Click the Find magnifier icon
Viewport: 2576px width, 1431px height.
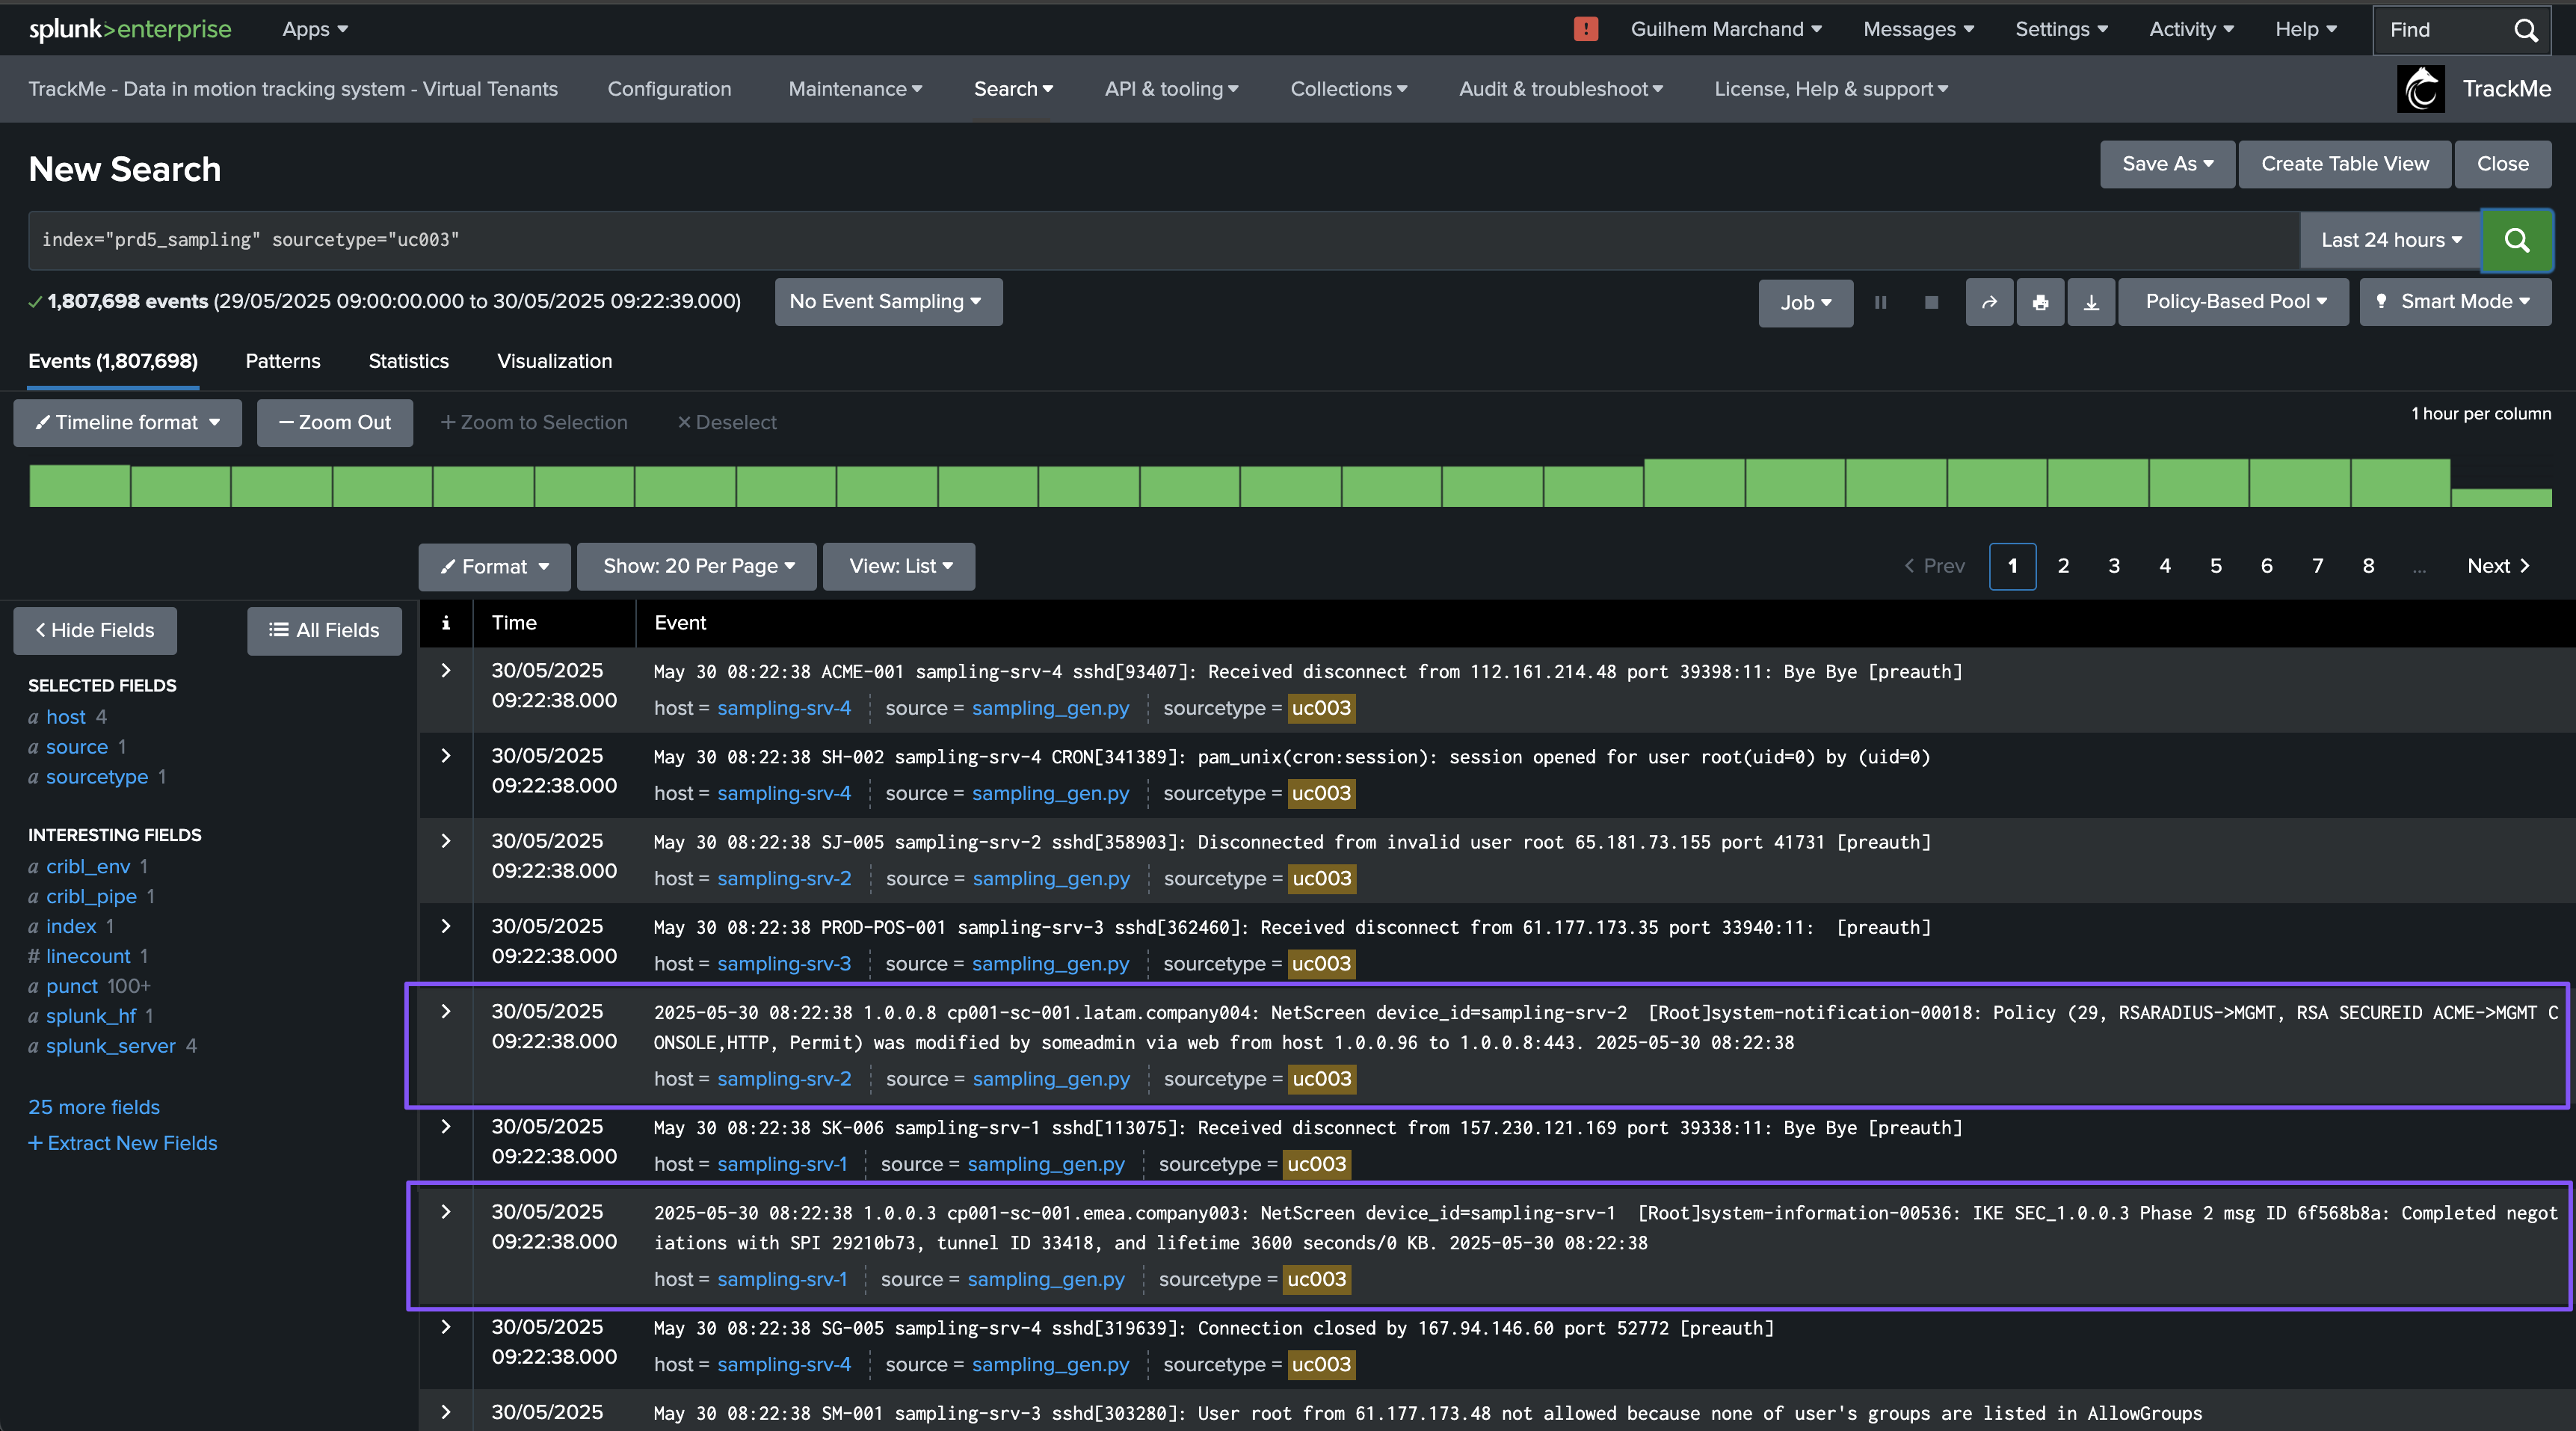[x=2526, y=30]
